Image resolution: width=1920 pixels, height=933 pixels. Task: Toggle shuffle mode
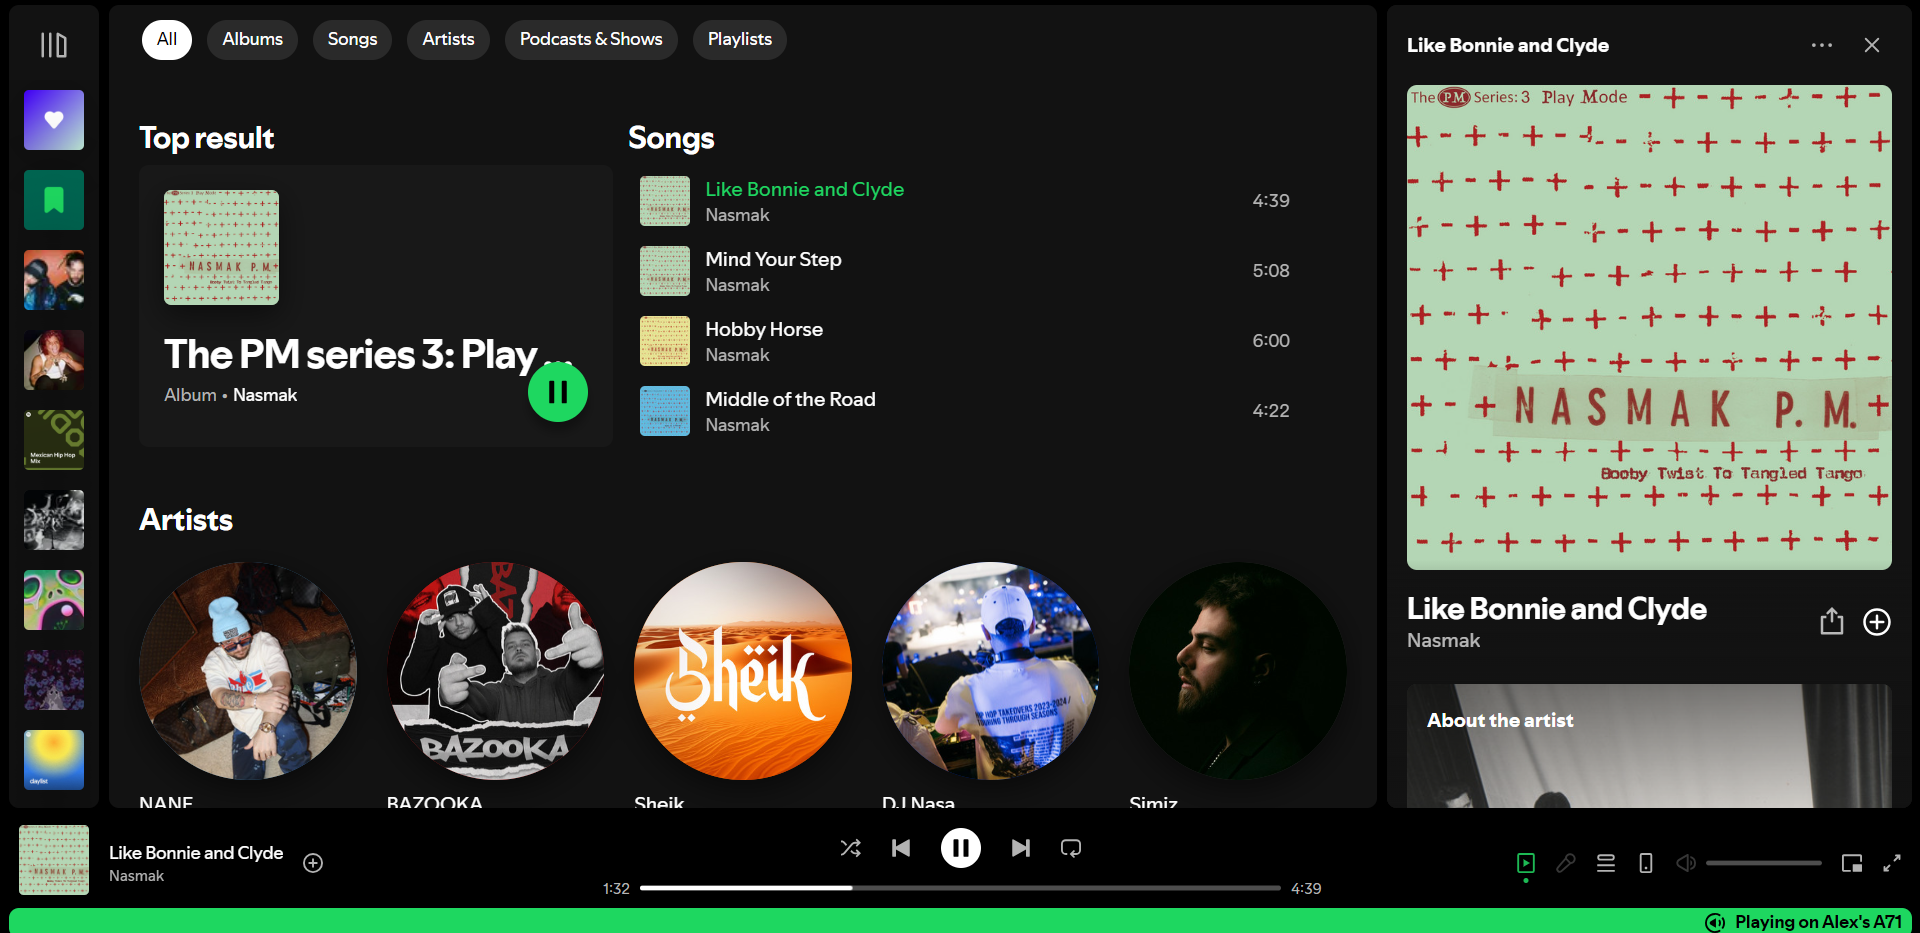click(850, 848)
